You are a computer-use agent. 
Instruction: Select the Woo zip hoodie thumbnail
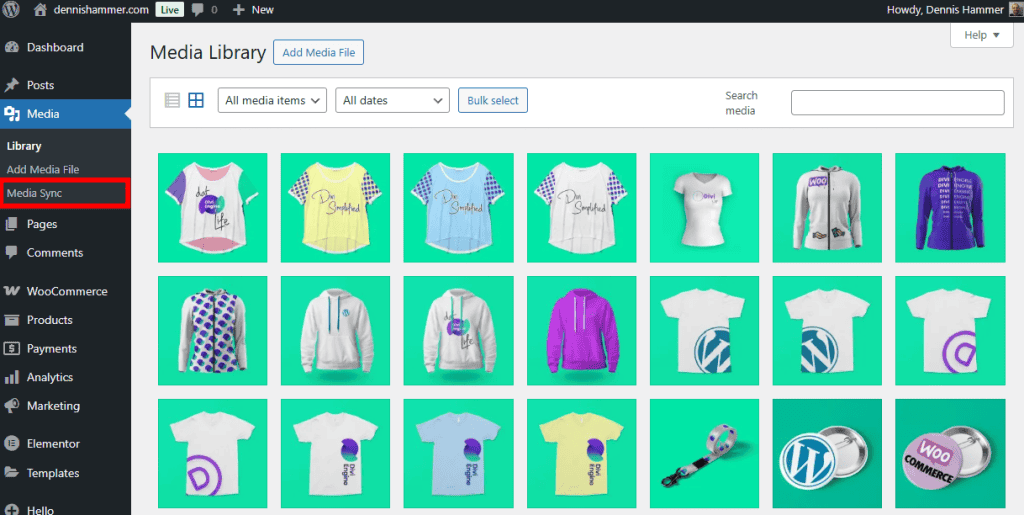[827, 208]
